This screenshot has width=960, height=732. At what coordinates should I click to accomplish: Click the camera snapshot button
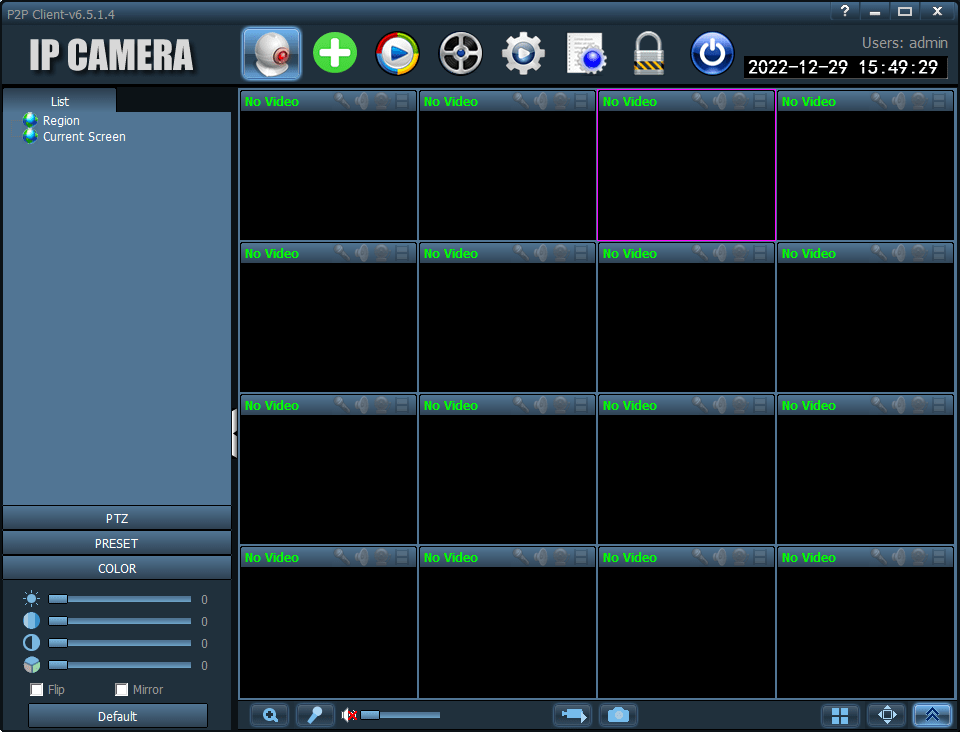point(618,715)
